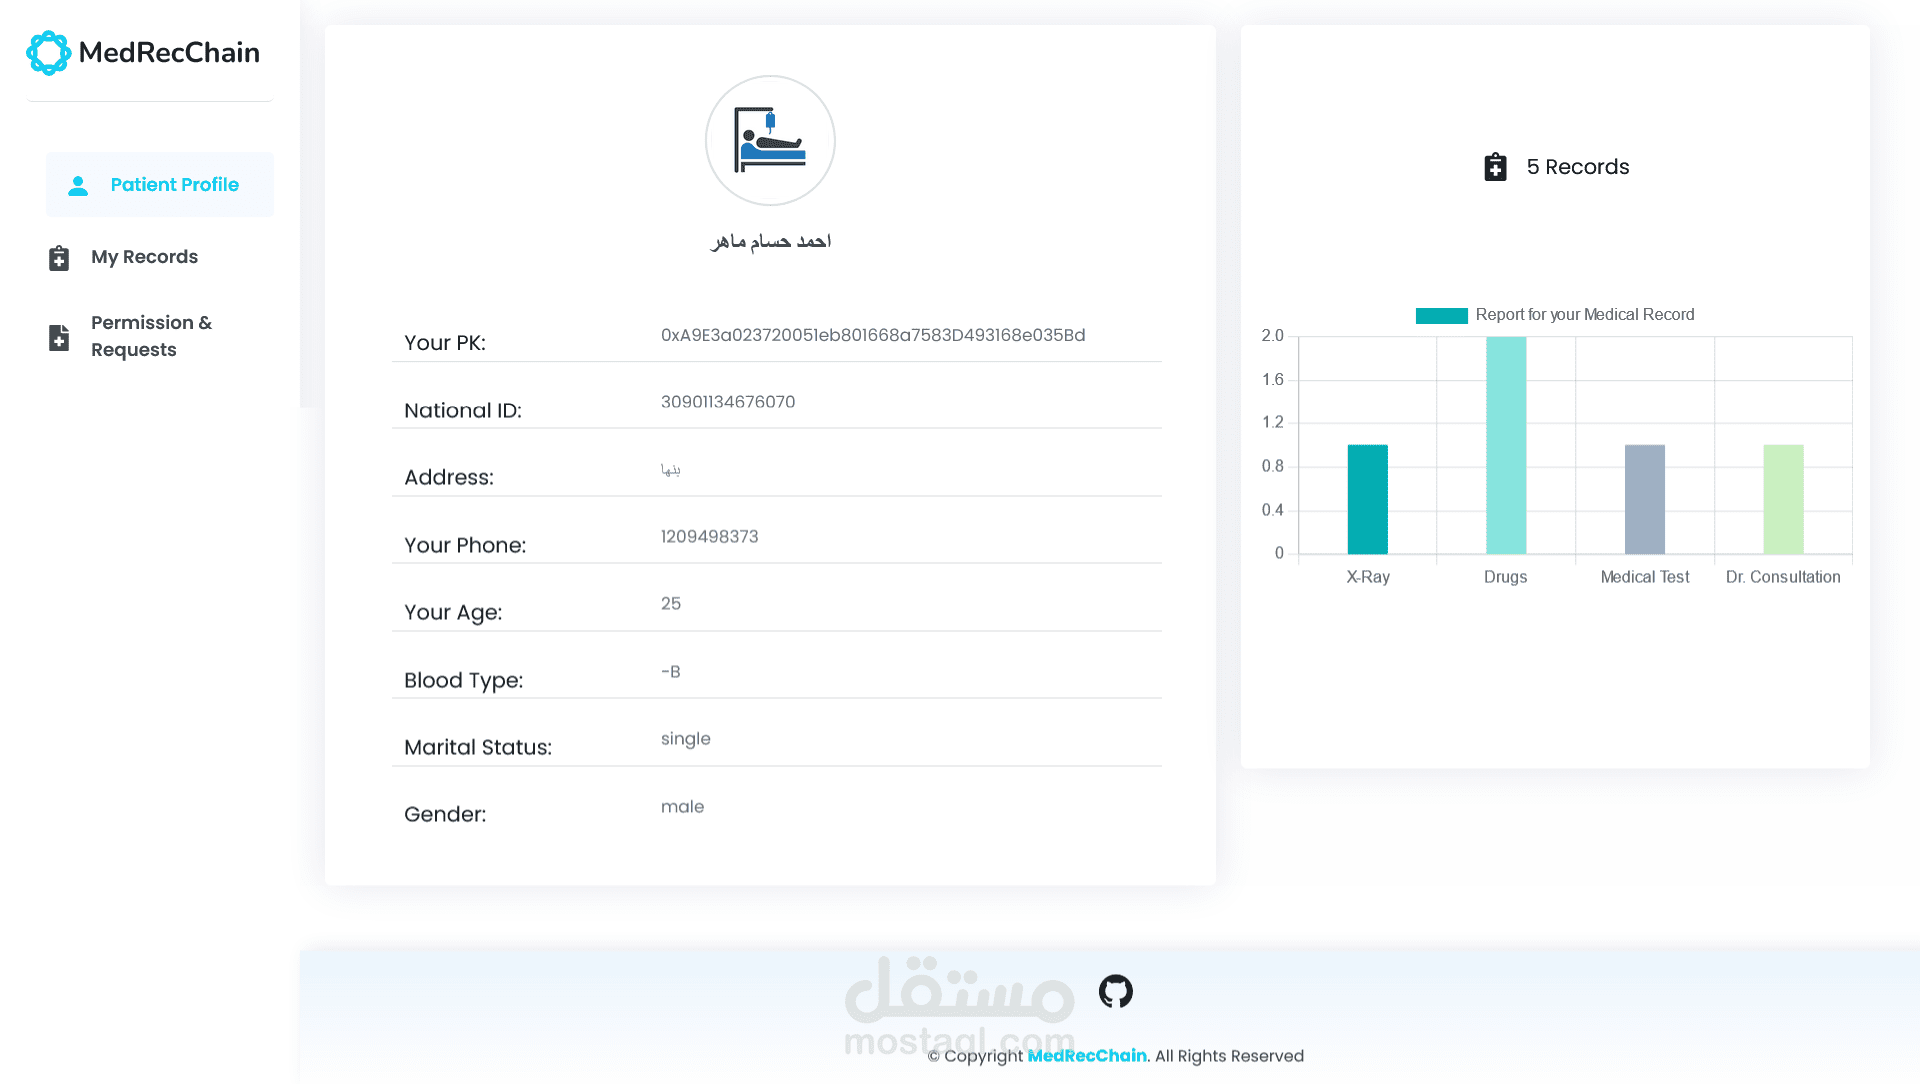
Task: Click the 5 Records heading text
Action: click(x=1577, y=167)
